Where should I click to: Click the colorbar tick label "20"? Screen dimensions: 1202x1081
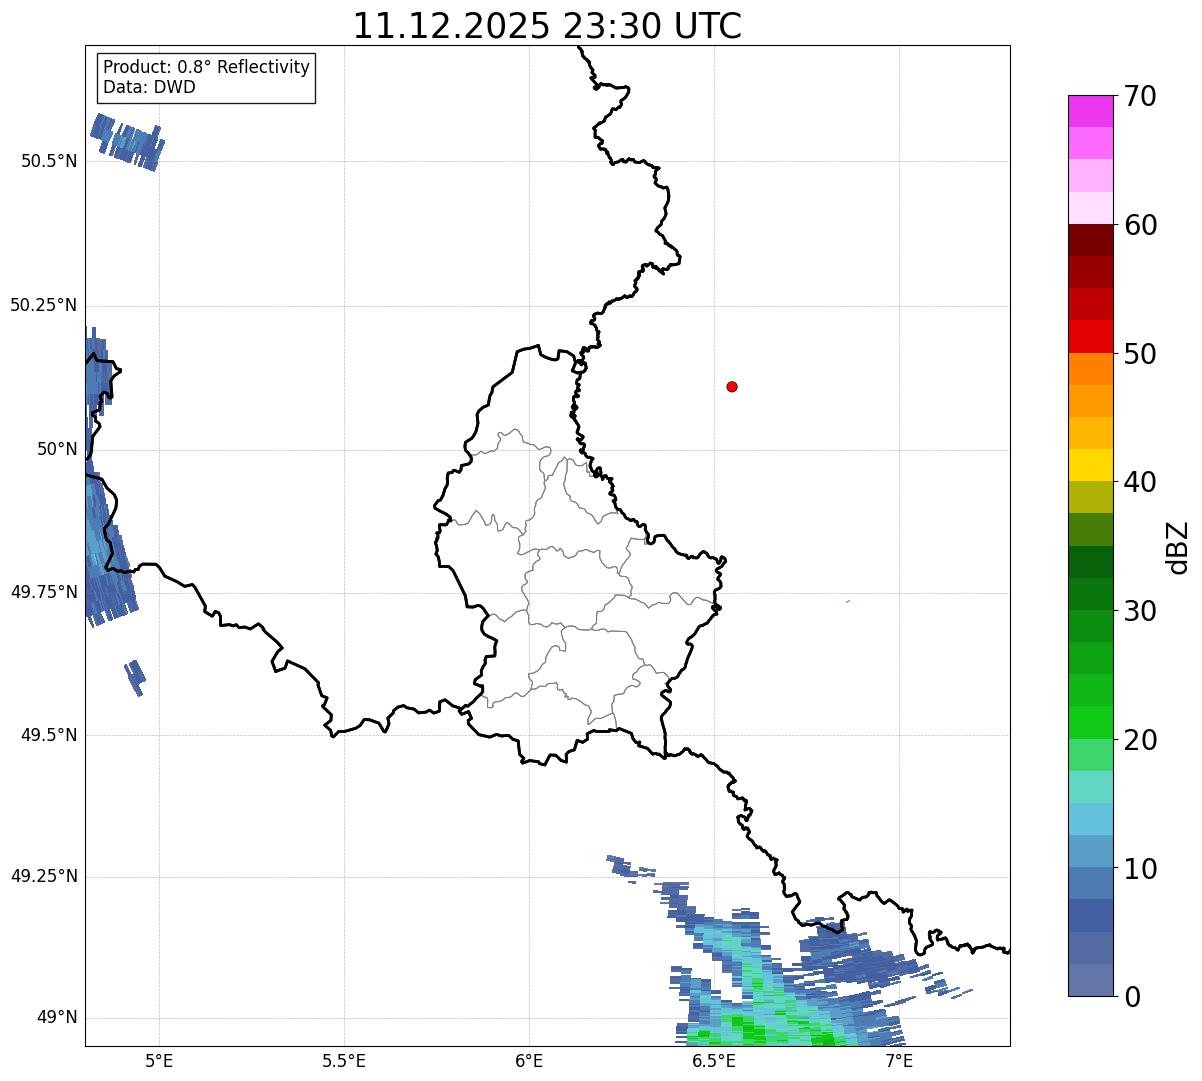[1139, 740]
